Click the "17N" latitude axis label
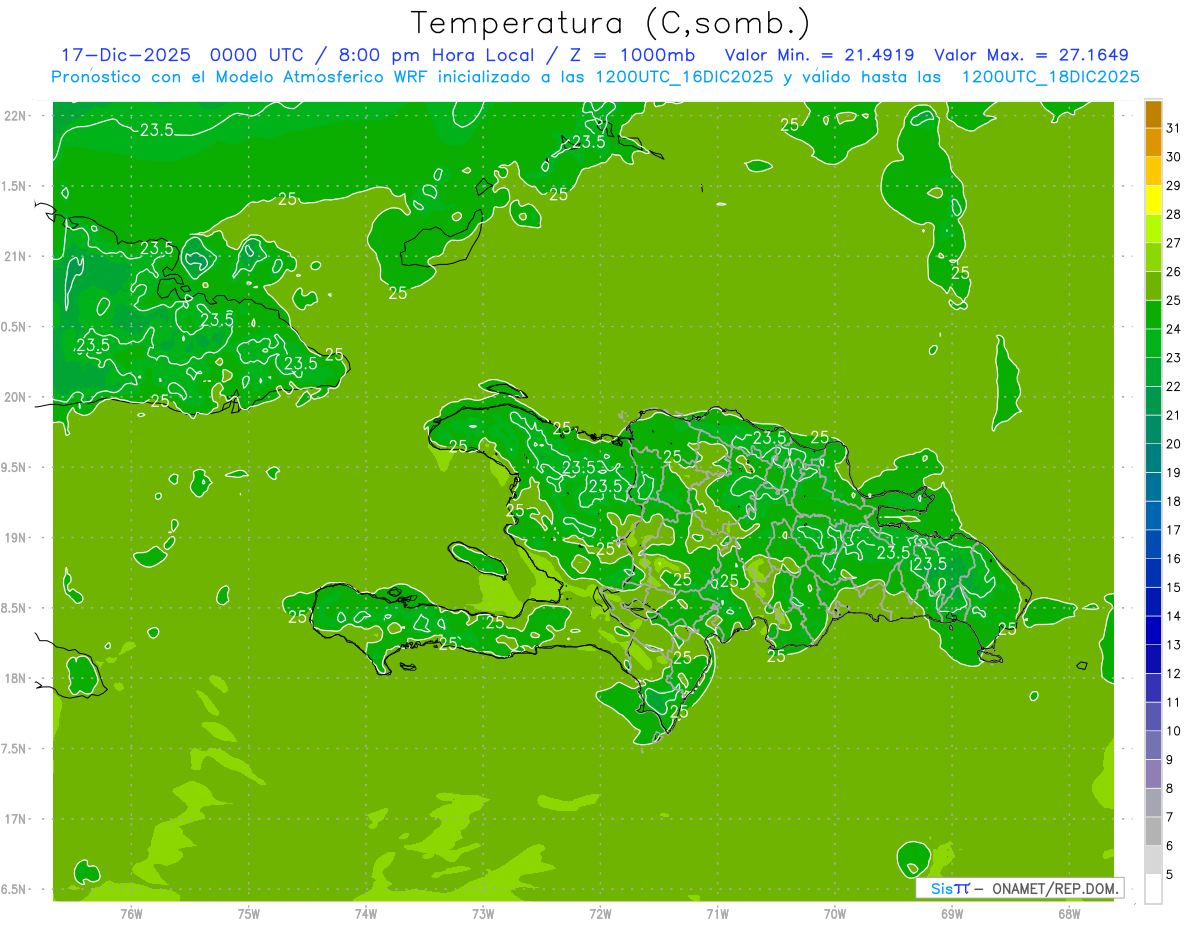 17,819
